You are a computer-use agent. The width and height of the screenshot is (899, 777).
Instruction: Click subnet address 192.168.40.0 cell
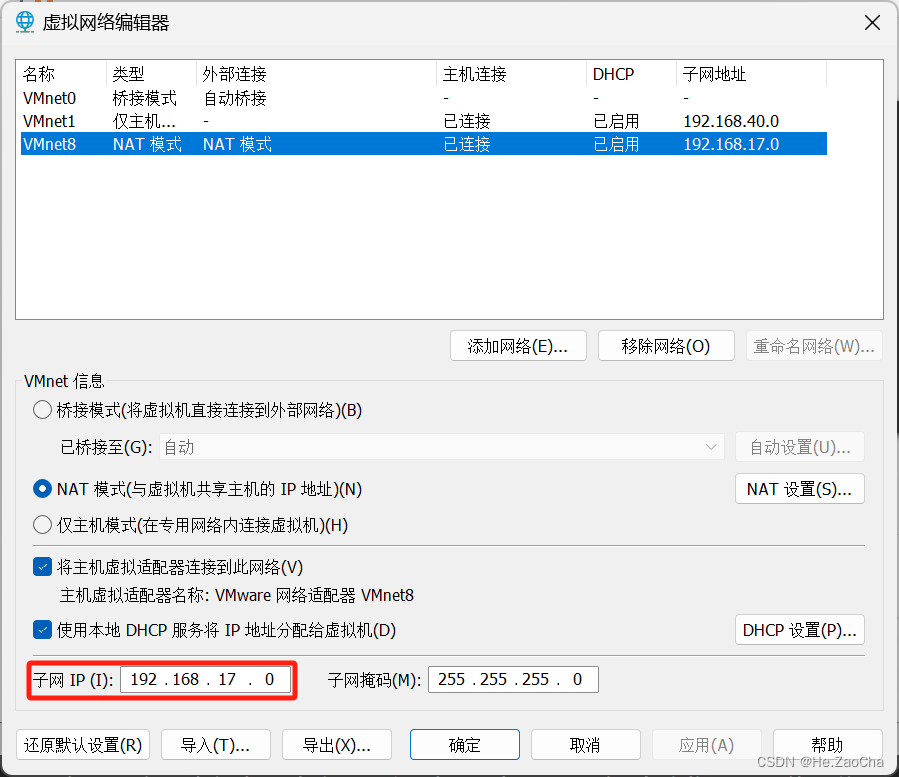tap(731, 121)
